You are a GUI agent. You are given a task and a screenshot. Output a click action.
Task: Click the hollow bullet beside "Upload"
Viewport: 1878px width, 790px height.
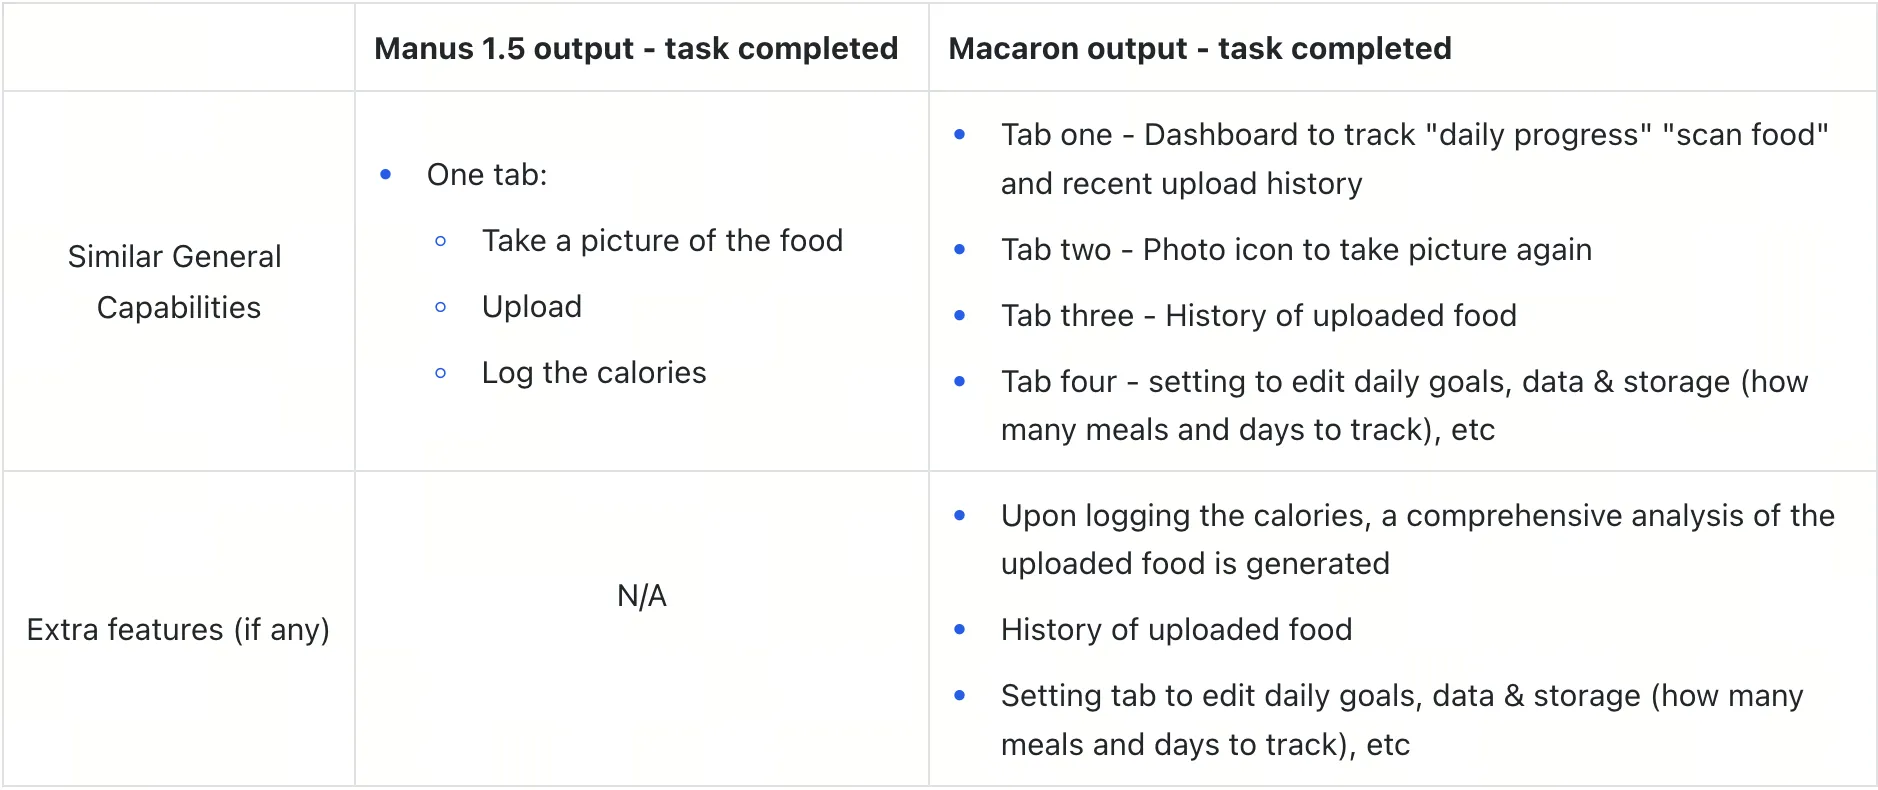click(441, 307)
